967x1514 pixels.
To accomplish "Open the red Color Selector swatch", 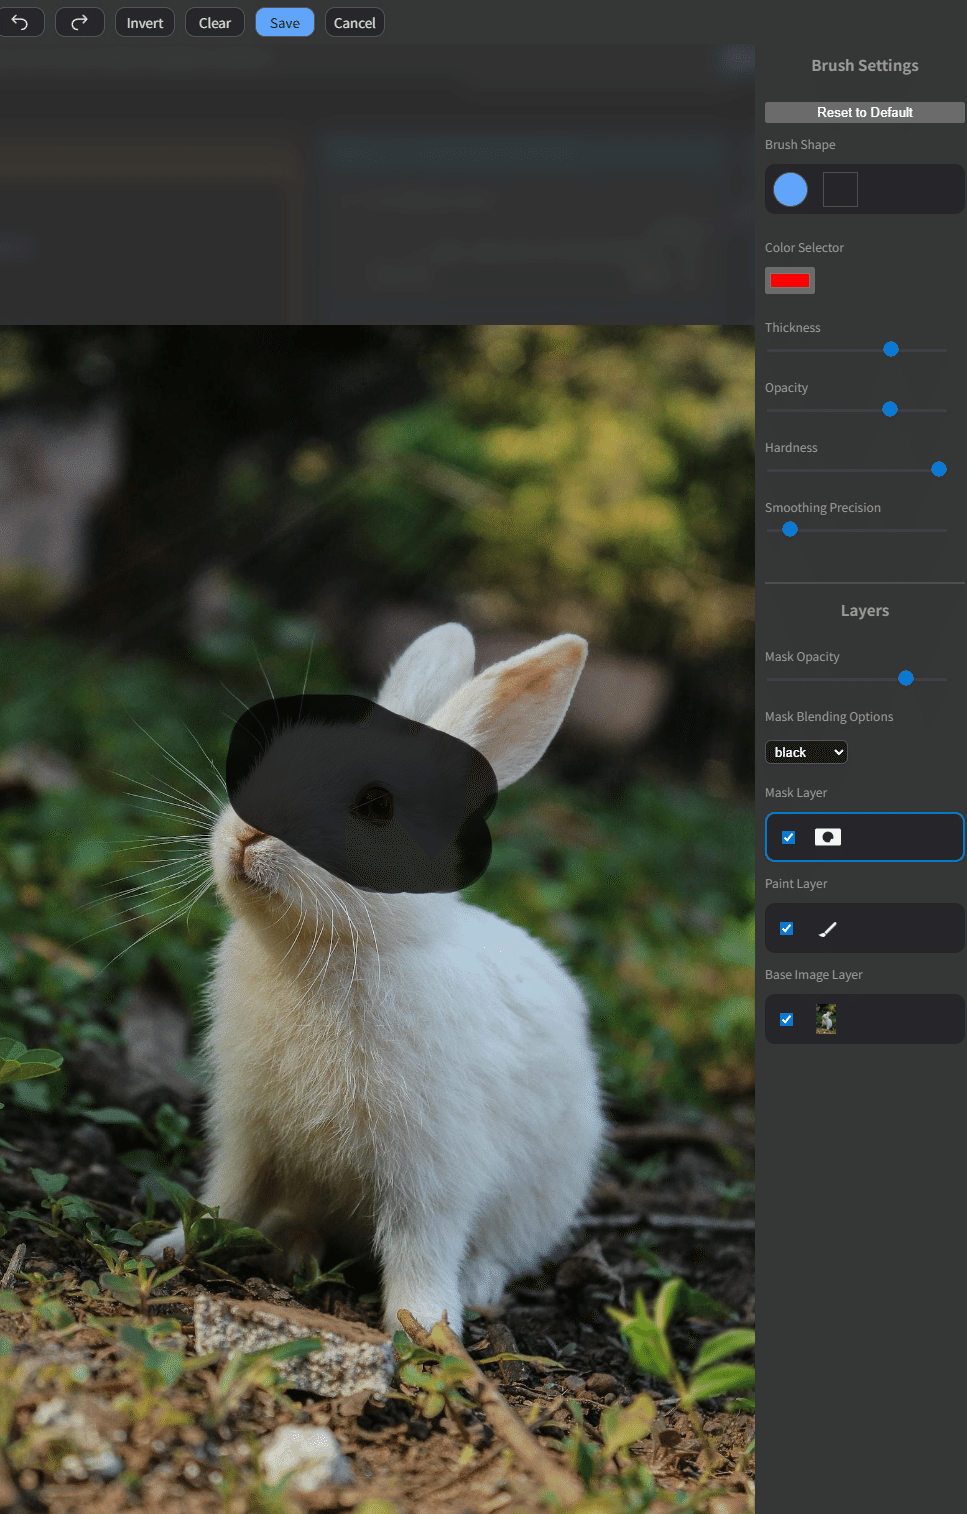I will pos(789,280).
